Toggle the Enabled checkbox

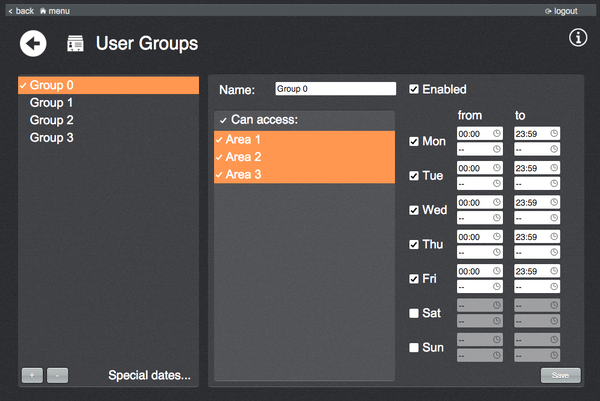(x=414, y=89)
